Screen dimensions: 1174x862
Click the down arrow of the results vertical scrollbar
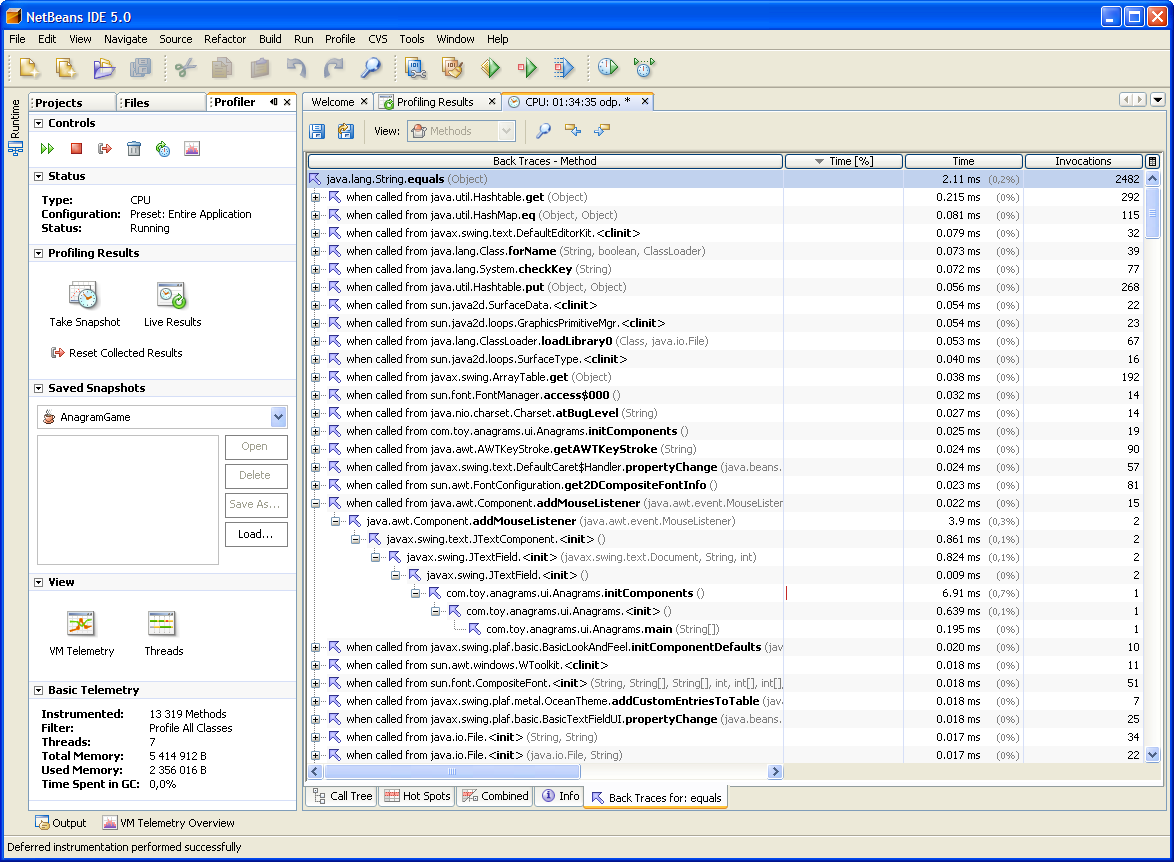[x=1153, y=755]
